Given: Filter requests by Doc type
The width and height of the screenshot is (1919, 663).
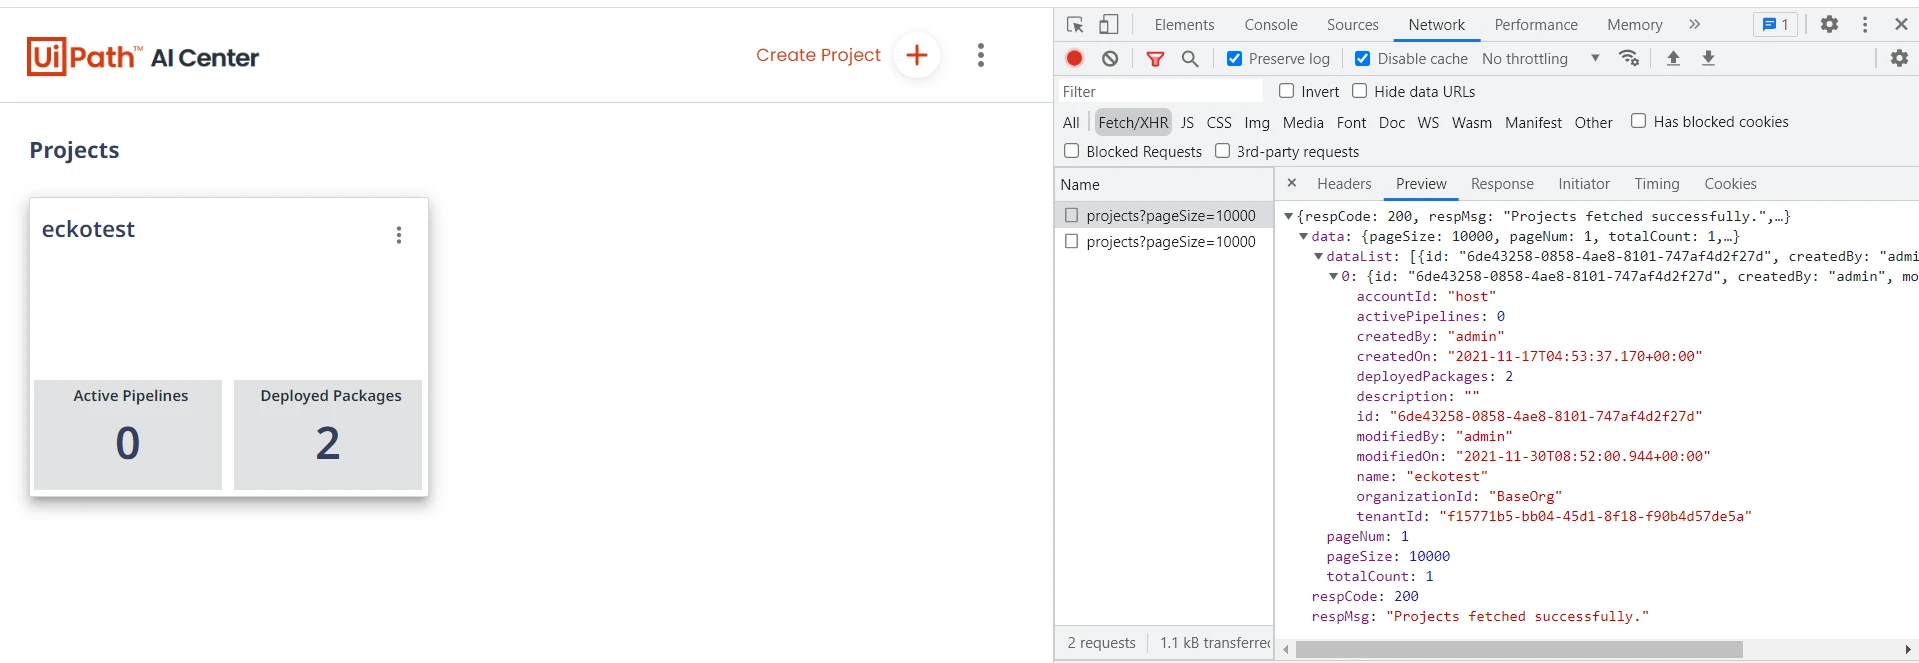Looking at the screenshot, I should point(1392,122).
